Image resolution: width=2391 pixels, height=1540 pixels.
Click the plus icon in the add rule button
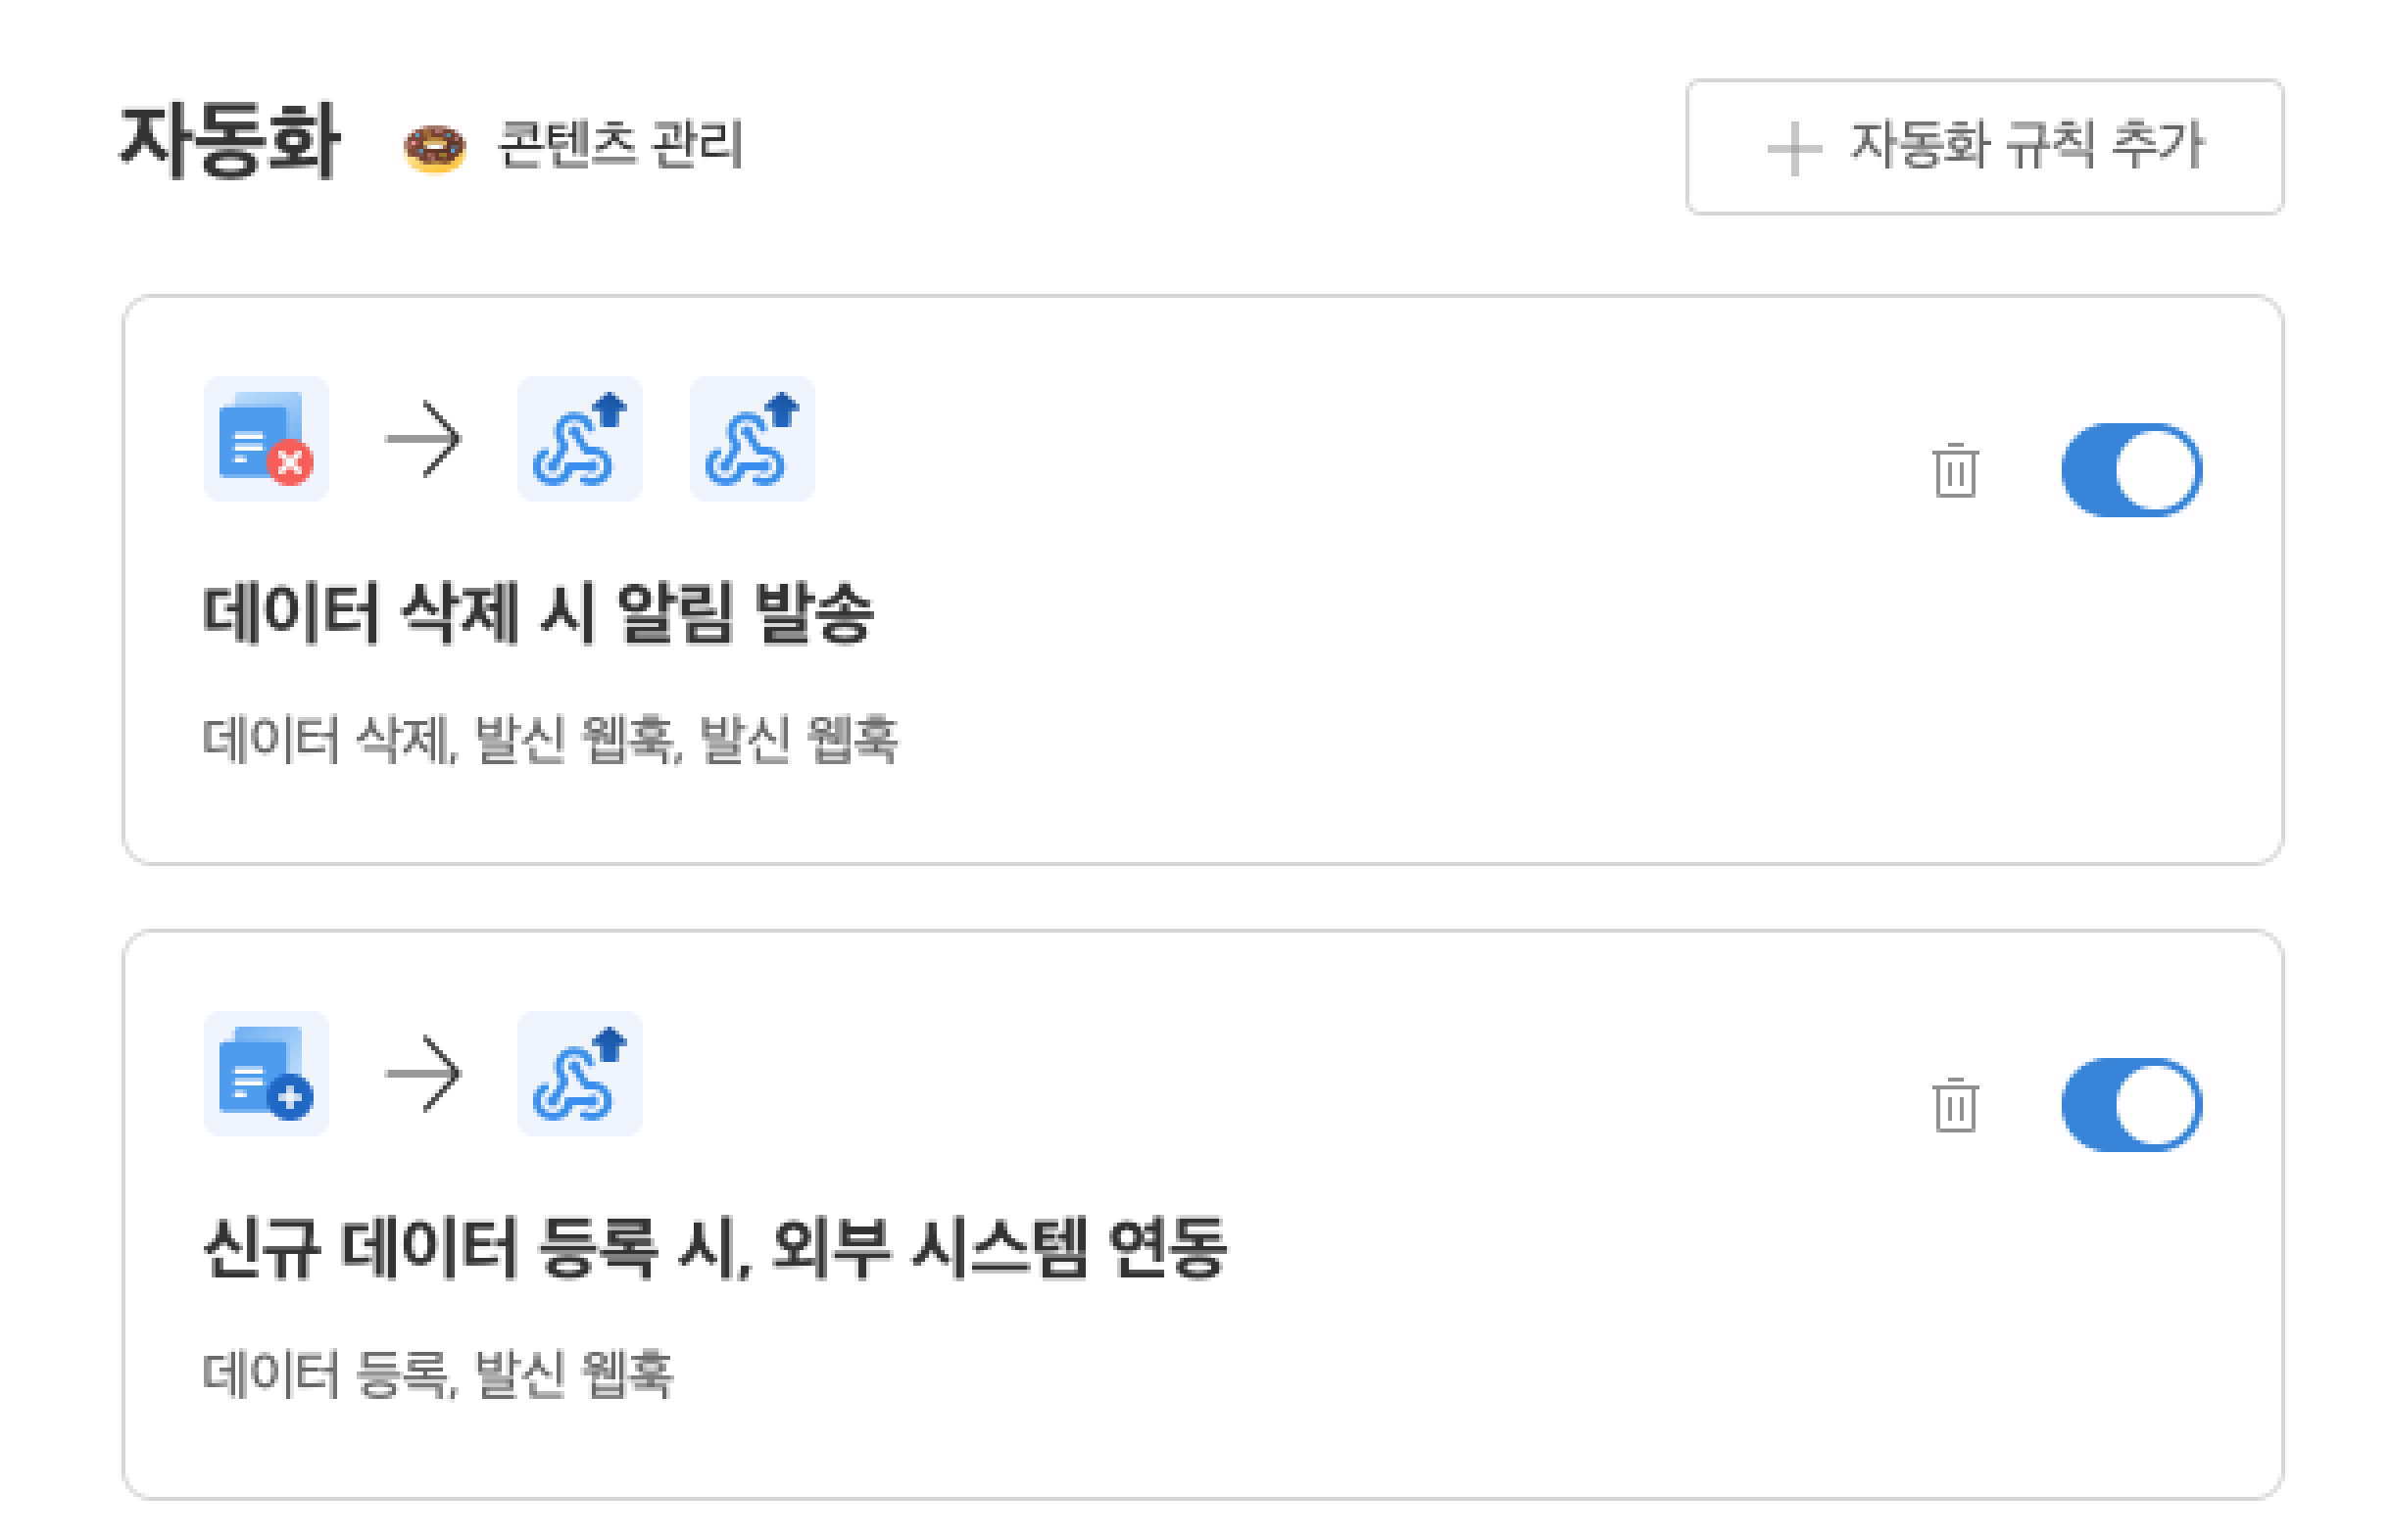pos(1794,149)
